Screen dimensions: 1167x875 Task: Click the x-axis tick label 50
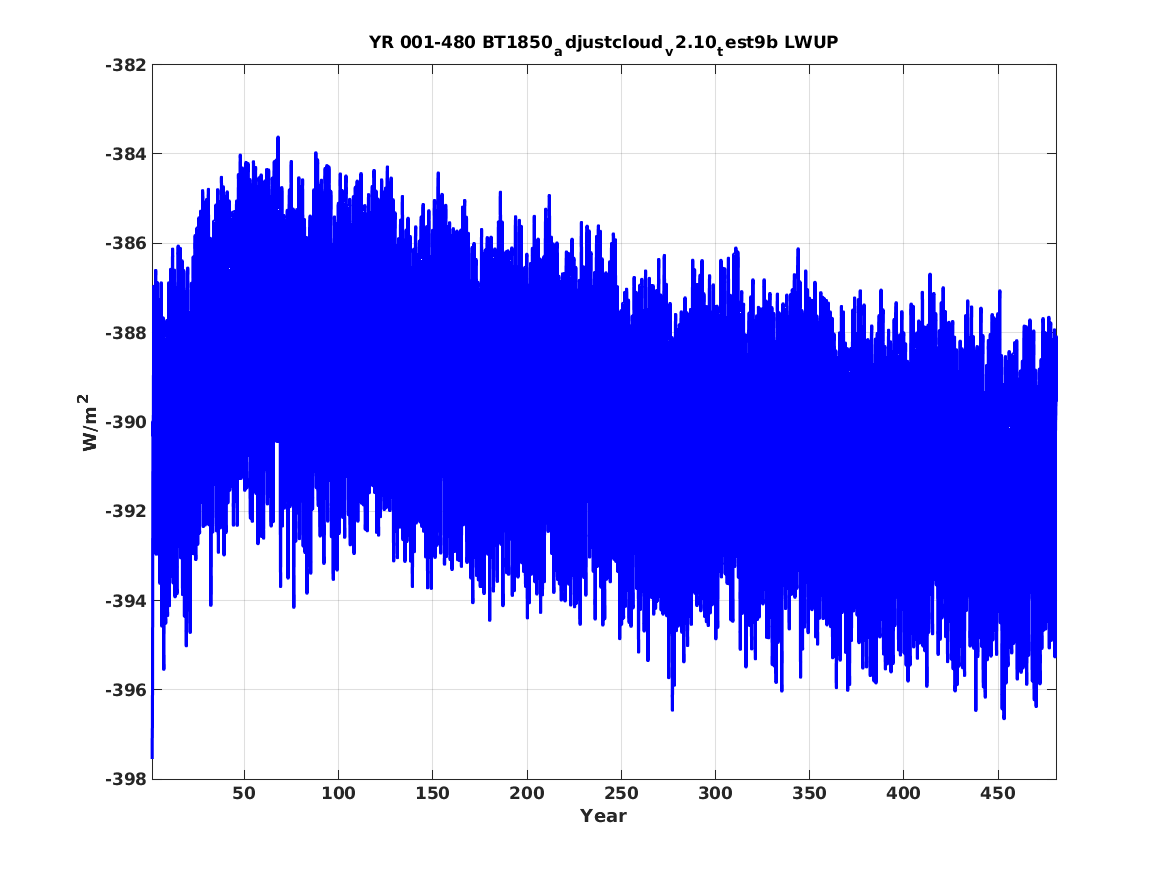(244, 793)
